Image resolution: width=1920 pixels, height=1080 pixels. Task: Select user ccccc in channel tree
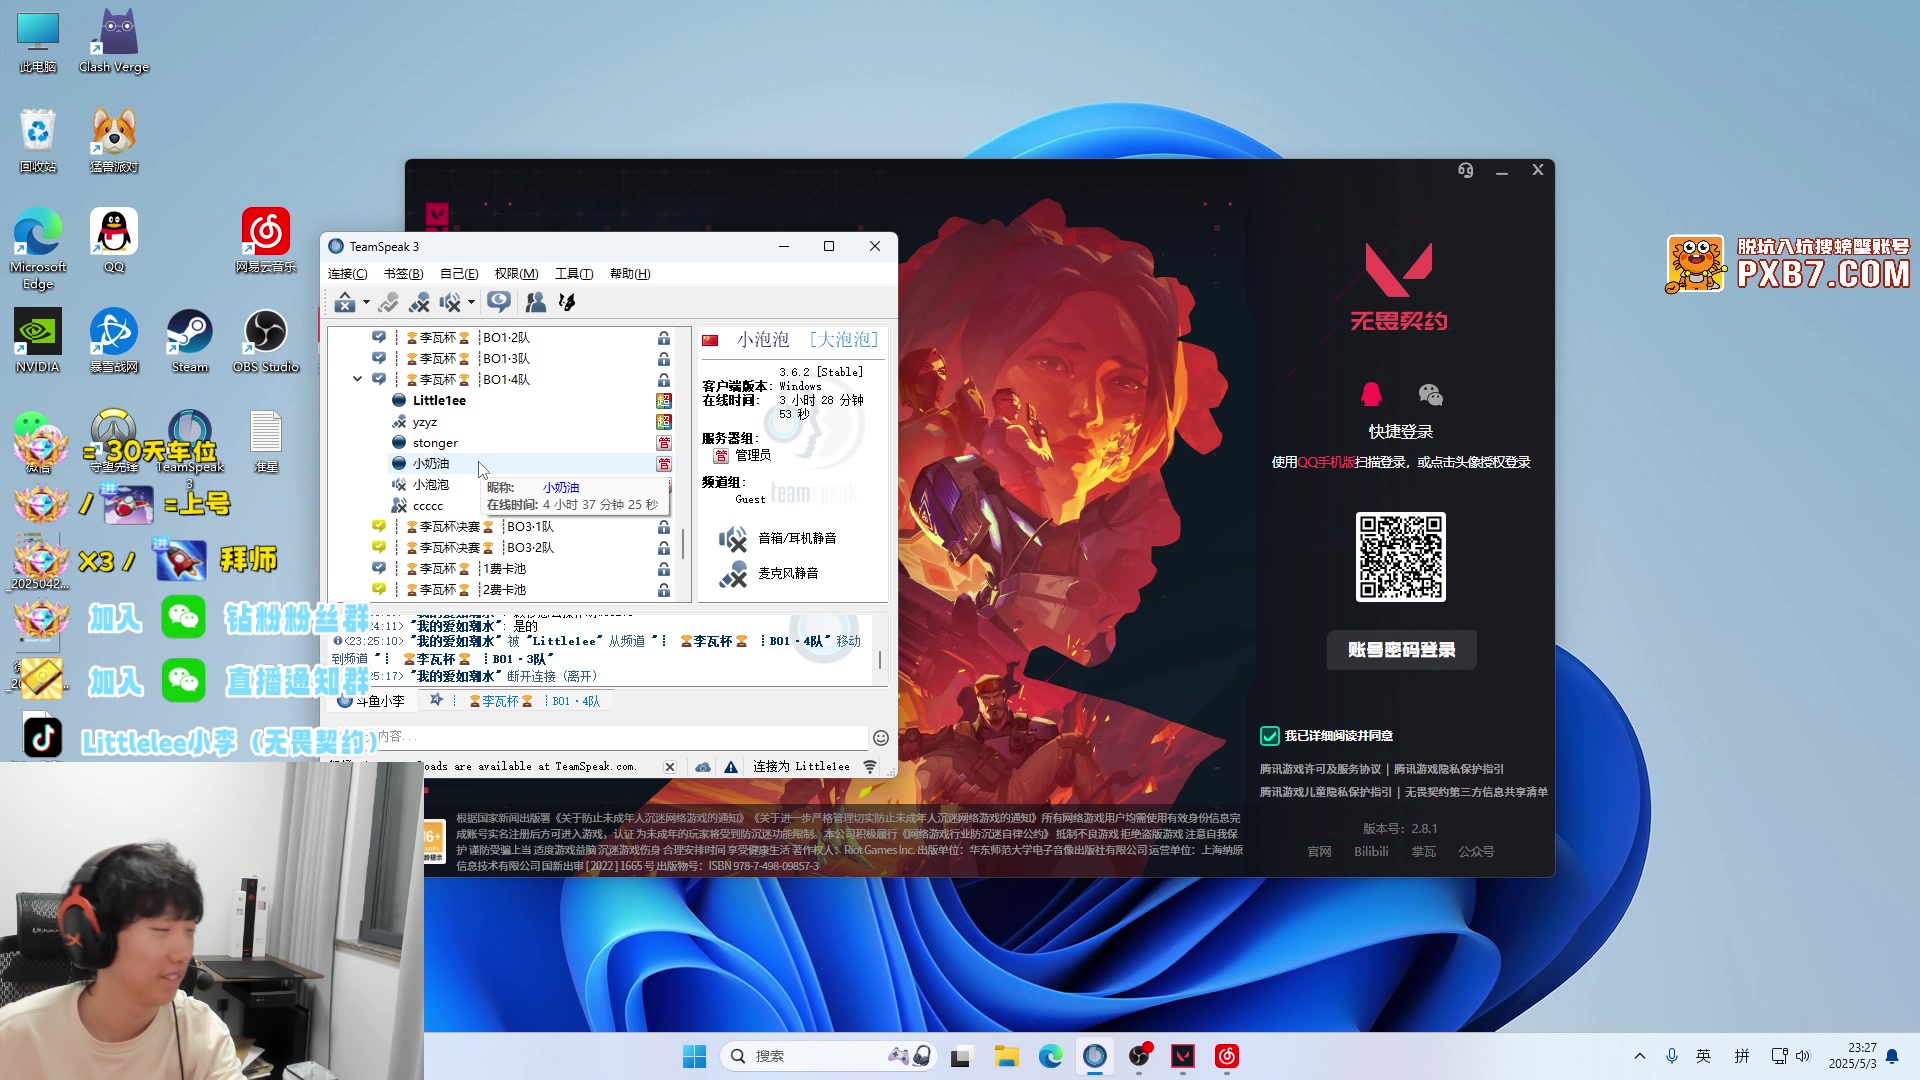[x=427, y=506]
